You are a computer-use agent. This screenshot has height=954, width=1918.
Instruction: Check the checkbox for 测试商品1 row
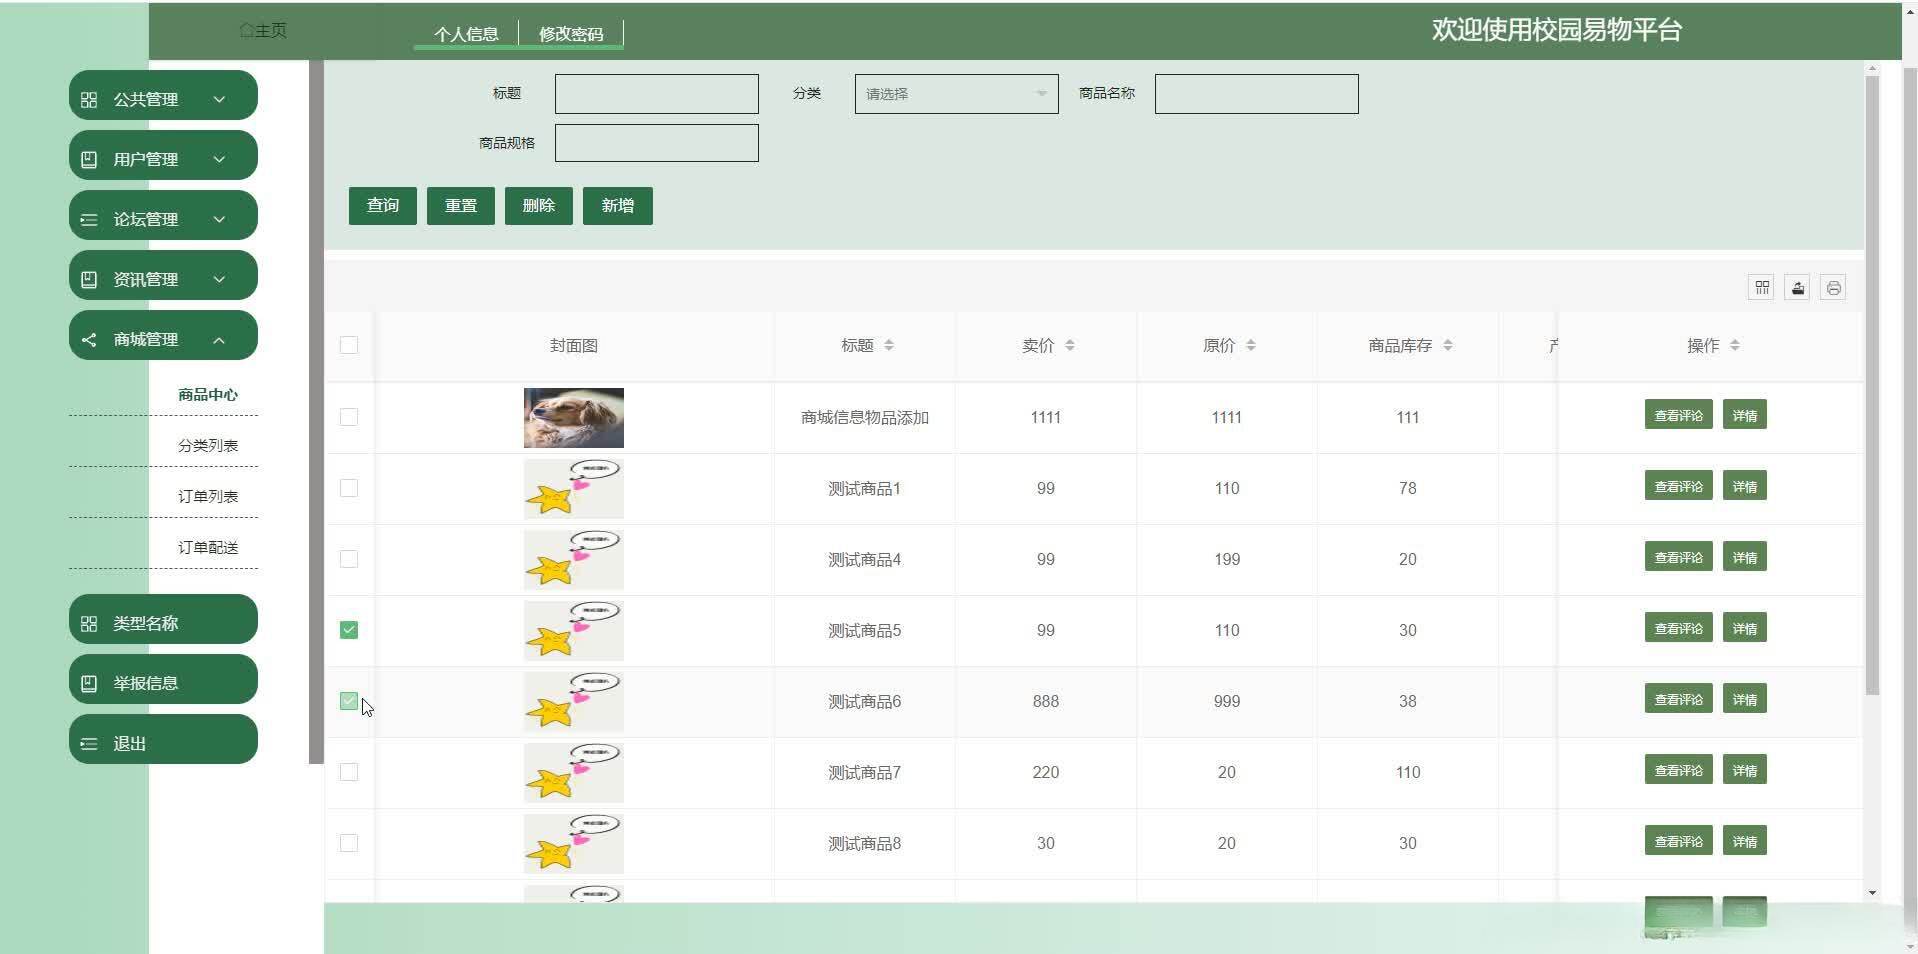click(349, 488)
